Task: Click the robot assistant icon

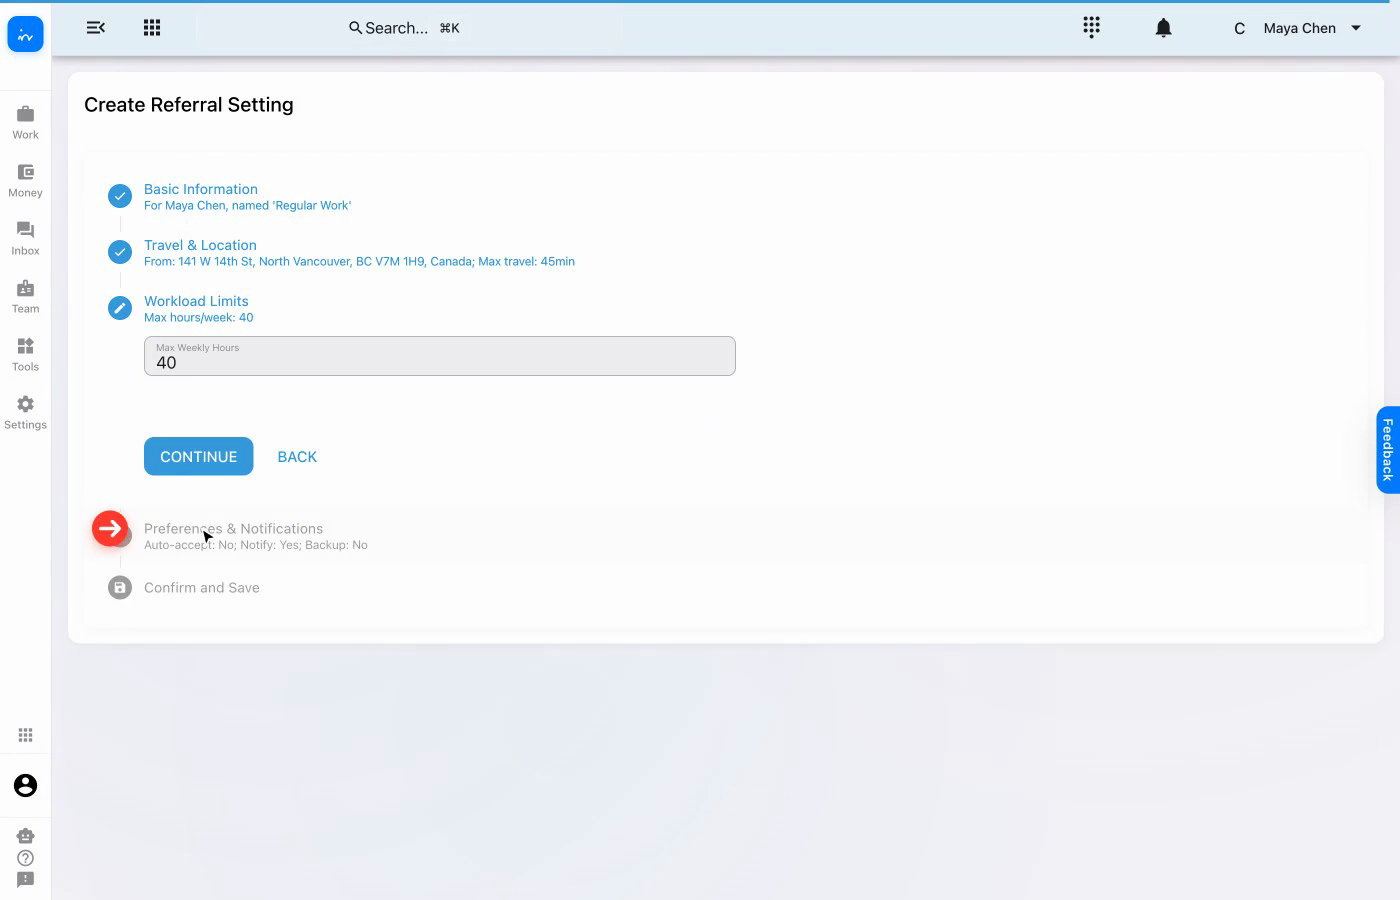Action: click(x=25, y=835)
